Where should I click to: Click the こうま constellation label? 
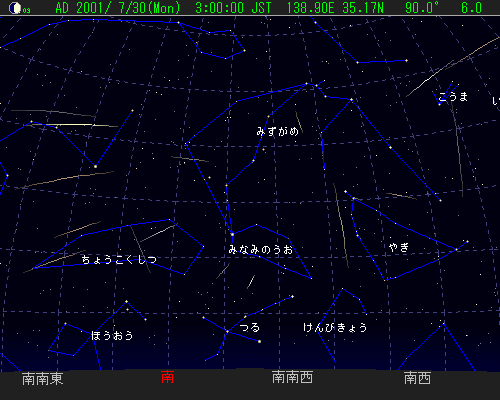(453, 97)
